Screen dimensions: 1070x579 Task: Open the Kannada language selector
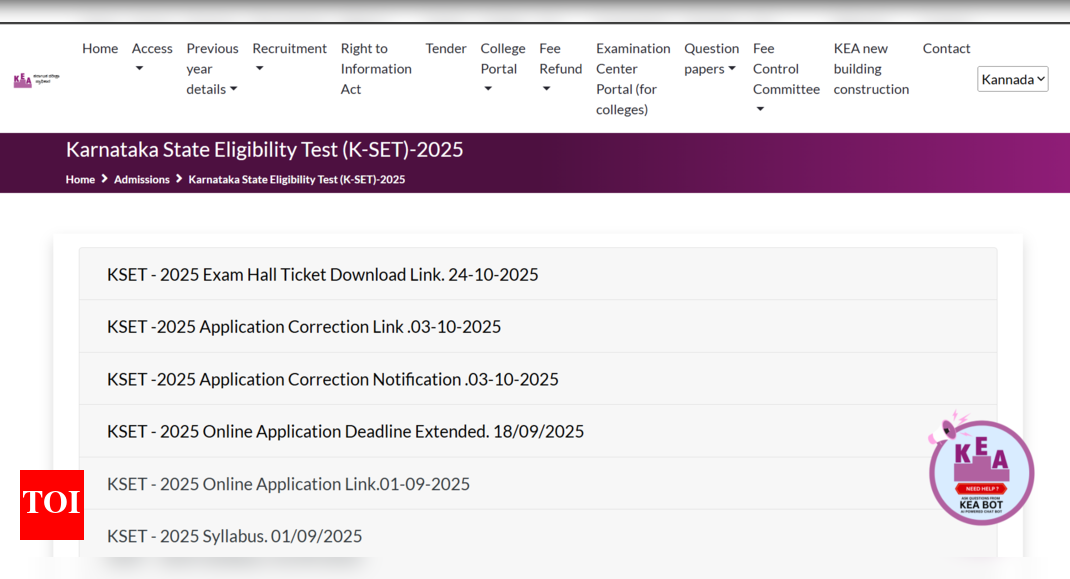(x=1012, y=79)
